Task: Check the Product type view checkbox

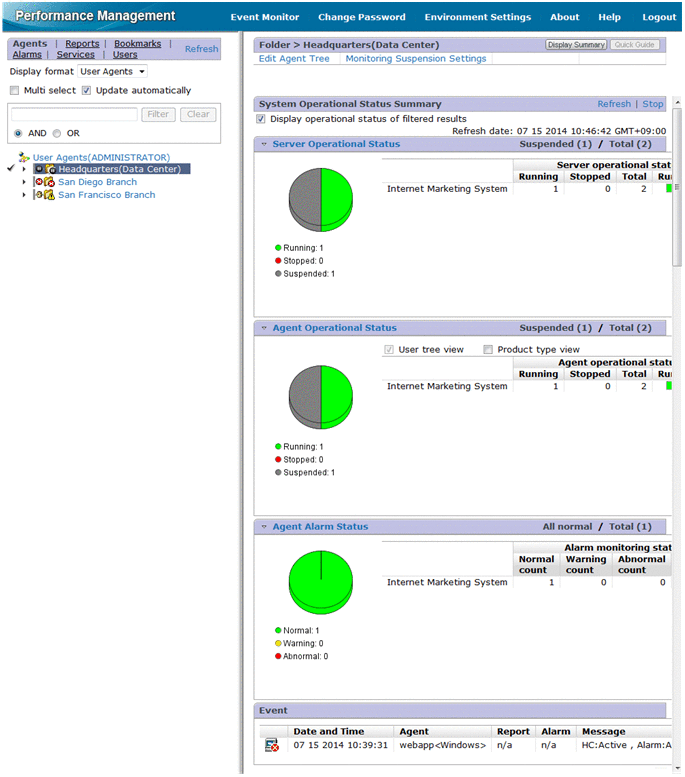Action: pyautogui.click(x=488, y=350)
